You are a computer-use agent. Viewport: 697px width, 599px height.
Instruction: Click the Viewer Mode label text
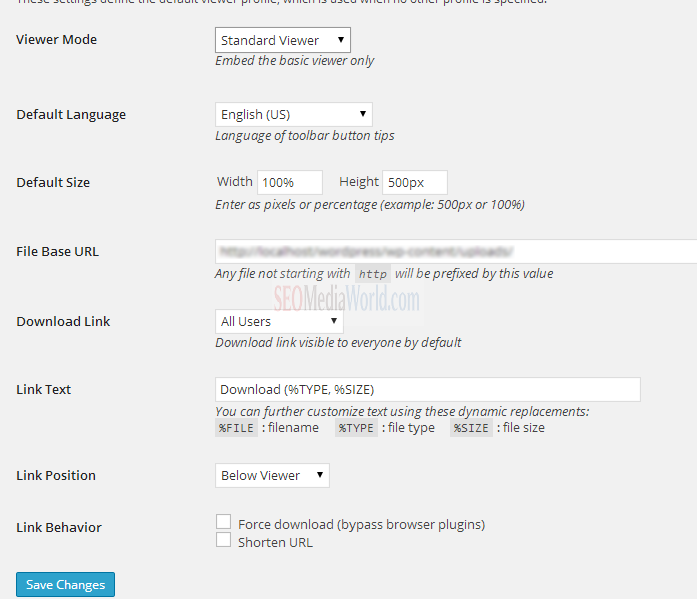57,40
